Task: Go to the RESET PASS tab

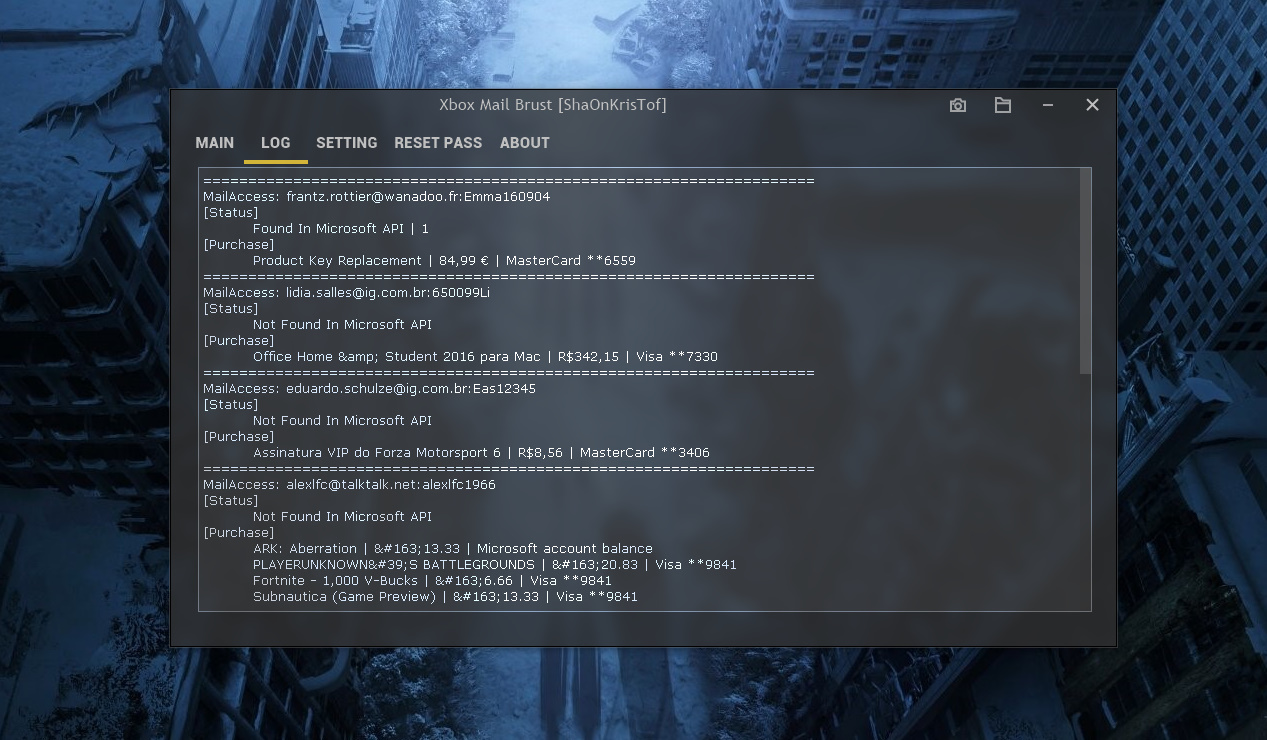Action: [x=438, y=143]
